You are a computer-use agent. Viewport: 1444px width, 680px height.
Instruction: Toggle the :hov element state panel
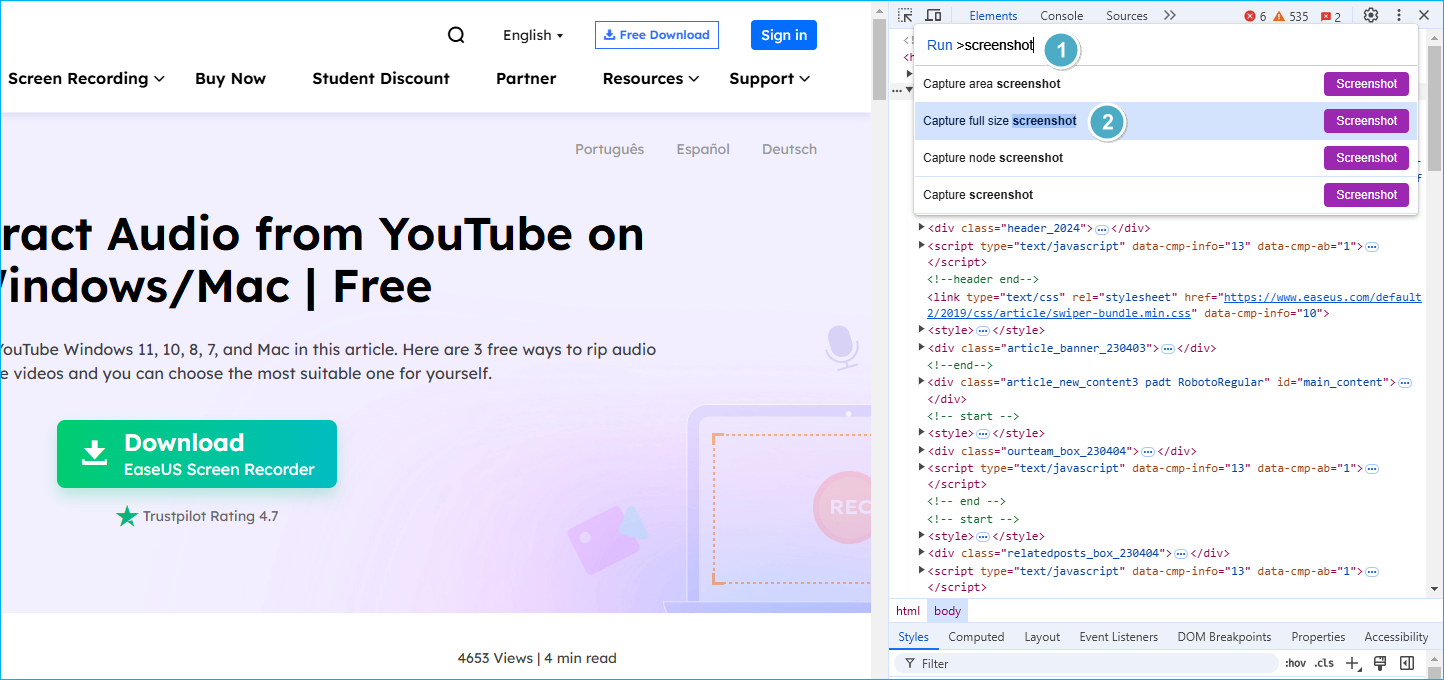pos(1296,663)
